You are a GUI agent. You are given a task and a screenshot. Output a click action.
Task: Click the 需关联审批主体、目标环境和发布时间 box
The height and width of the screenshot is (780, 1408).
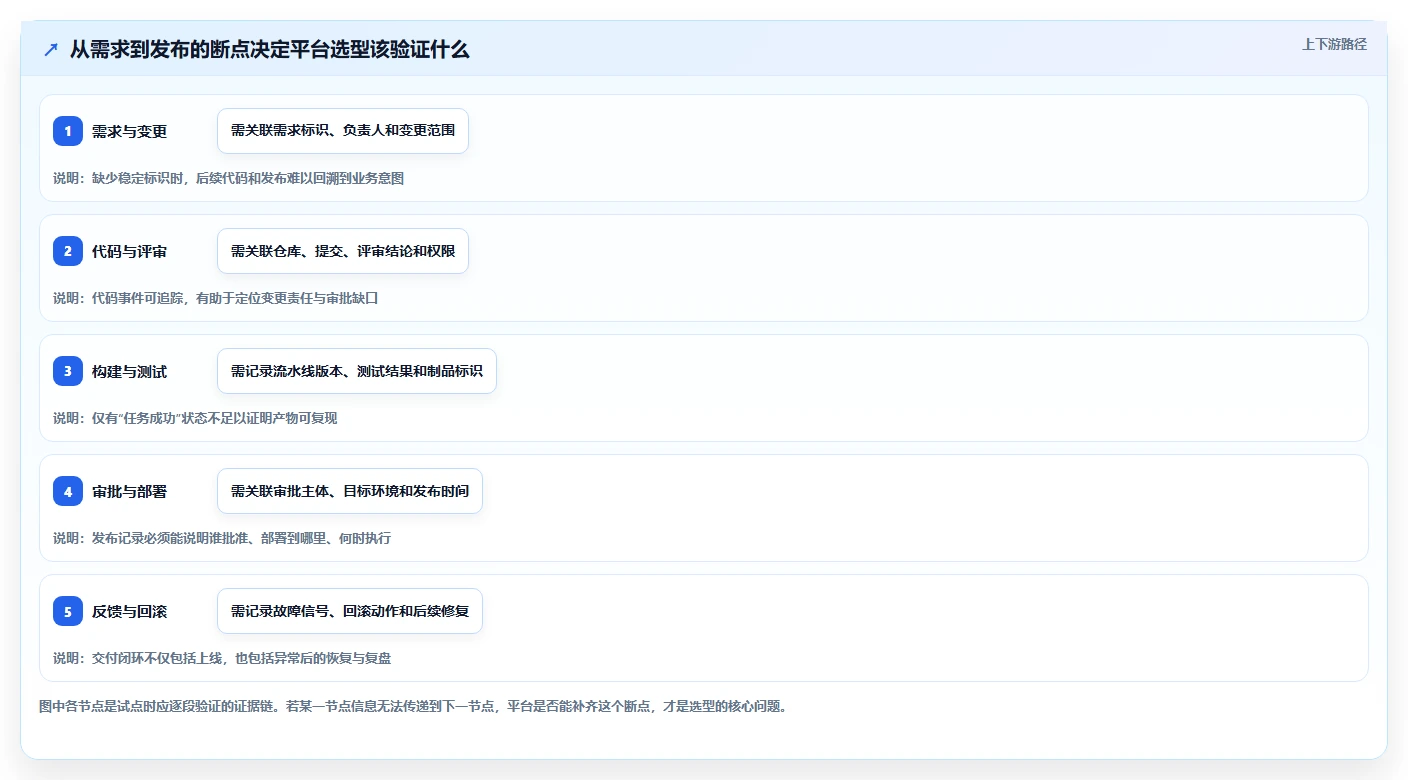(x=350, y=491)
